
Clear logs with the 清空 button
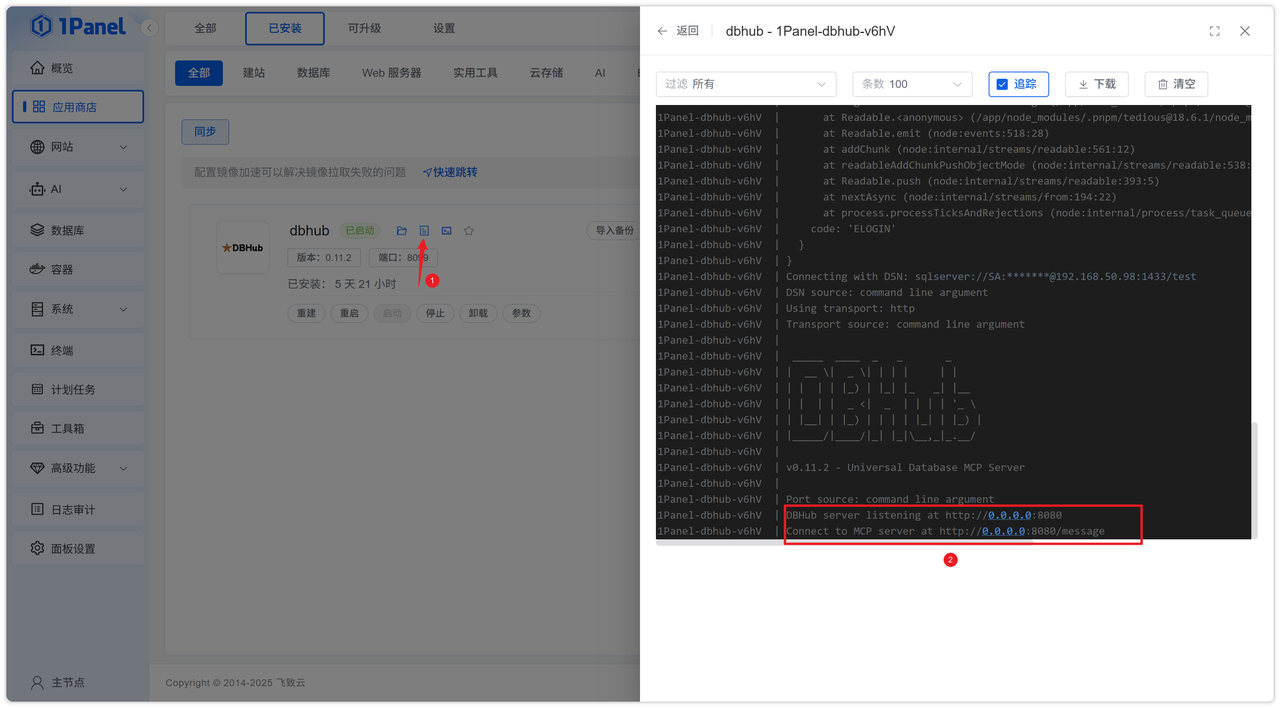1175,84
